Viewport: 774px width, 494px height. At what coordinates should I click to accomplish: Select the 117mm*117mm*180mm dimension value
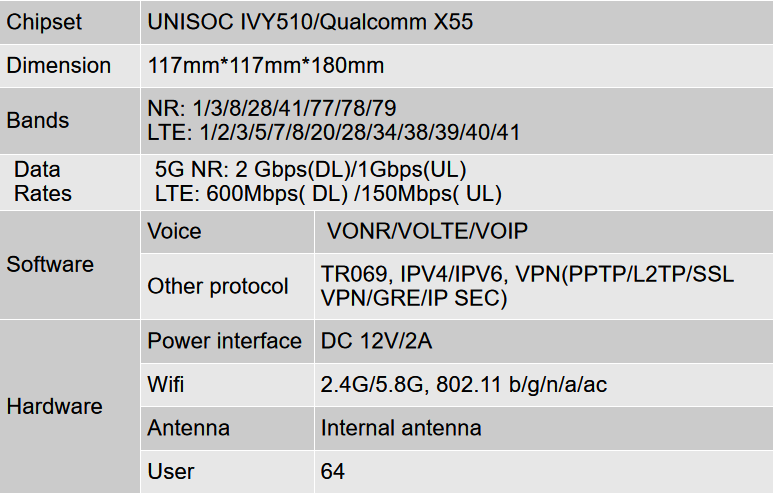click(x=266, y=66)
